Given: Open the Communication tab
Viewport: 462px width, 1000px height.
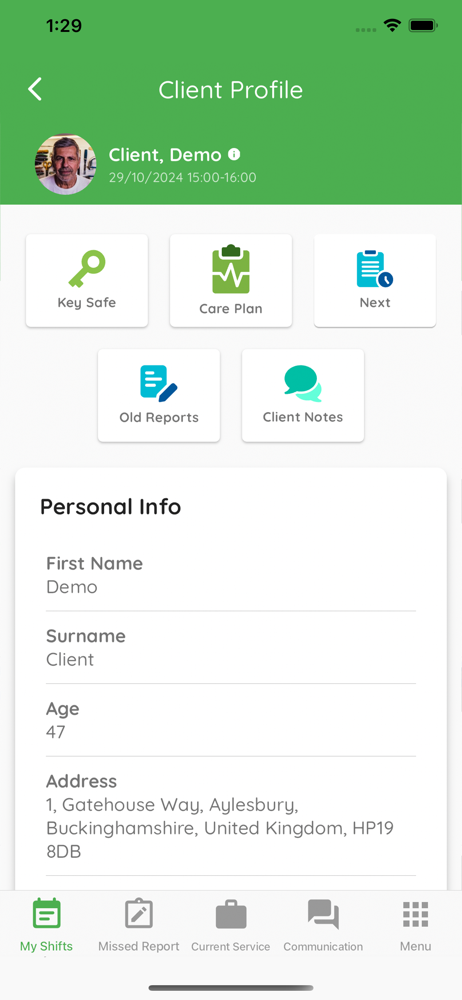Looking at the screenshot, I should coord(323,925).
